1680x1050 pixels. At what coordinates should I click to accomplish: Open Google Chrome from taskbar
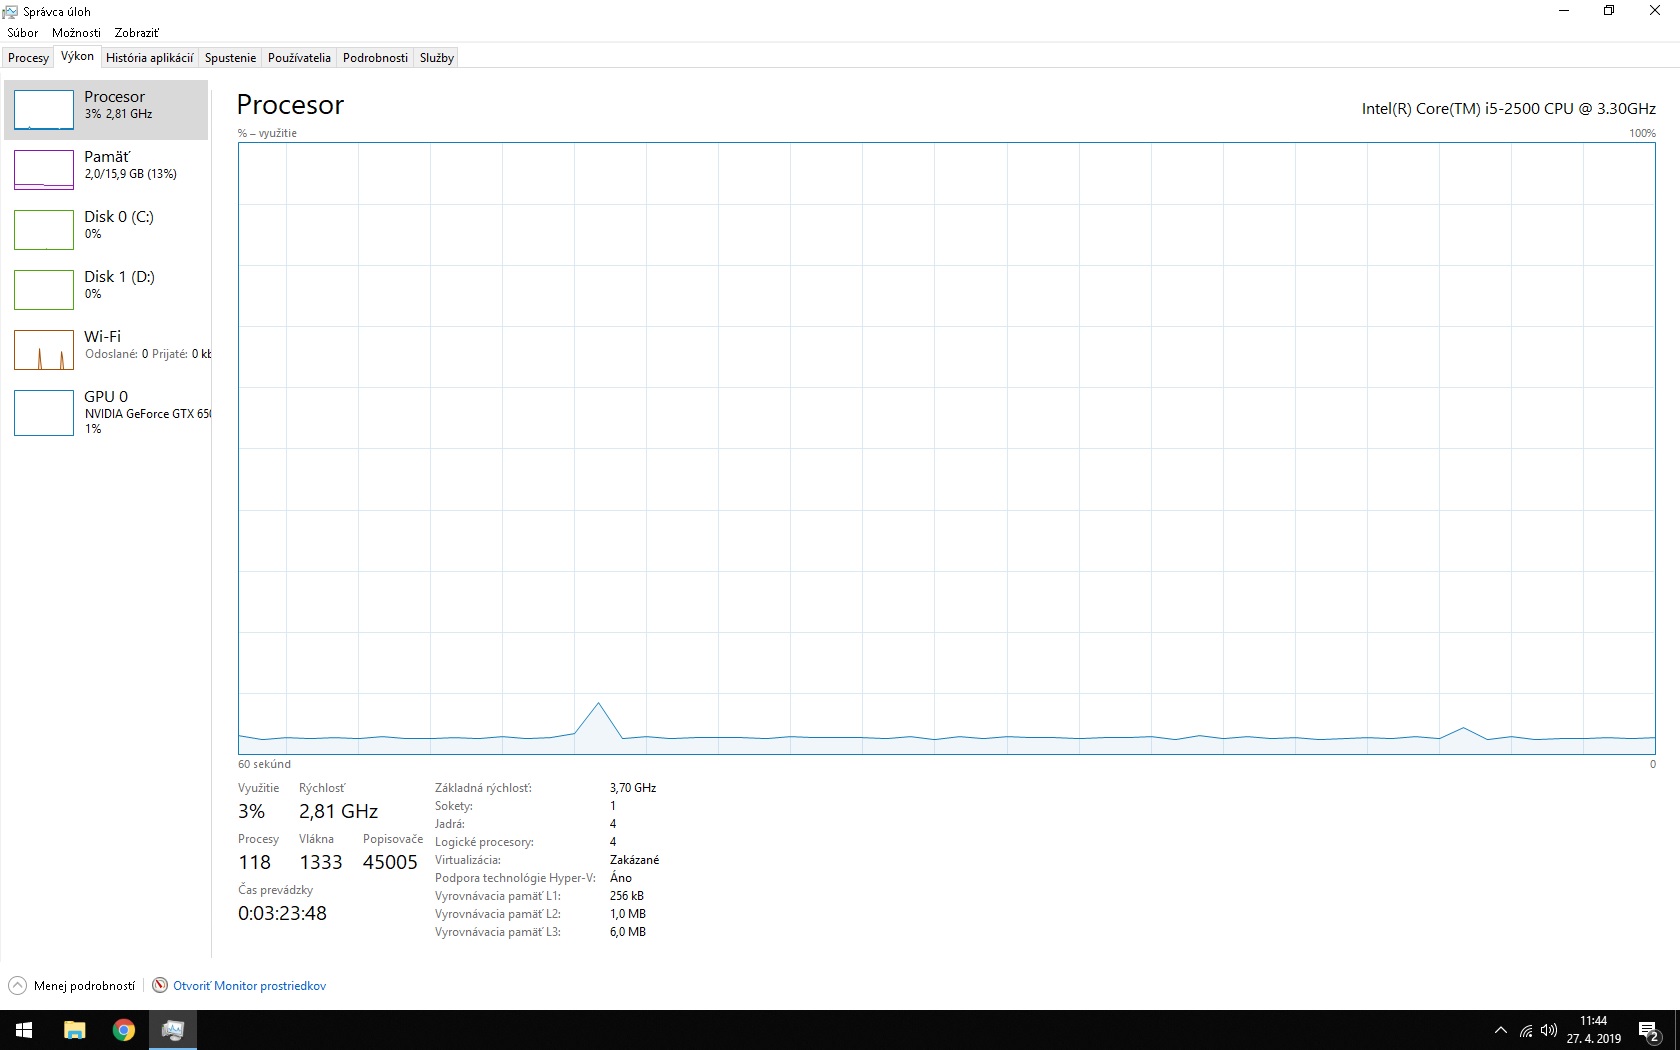coord(124,1030)
